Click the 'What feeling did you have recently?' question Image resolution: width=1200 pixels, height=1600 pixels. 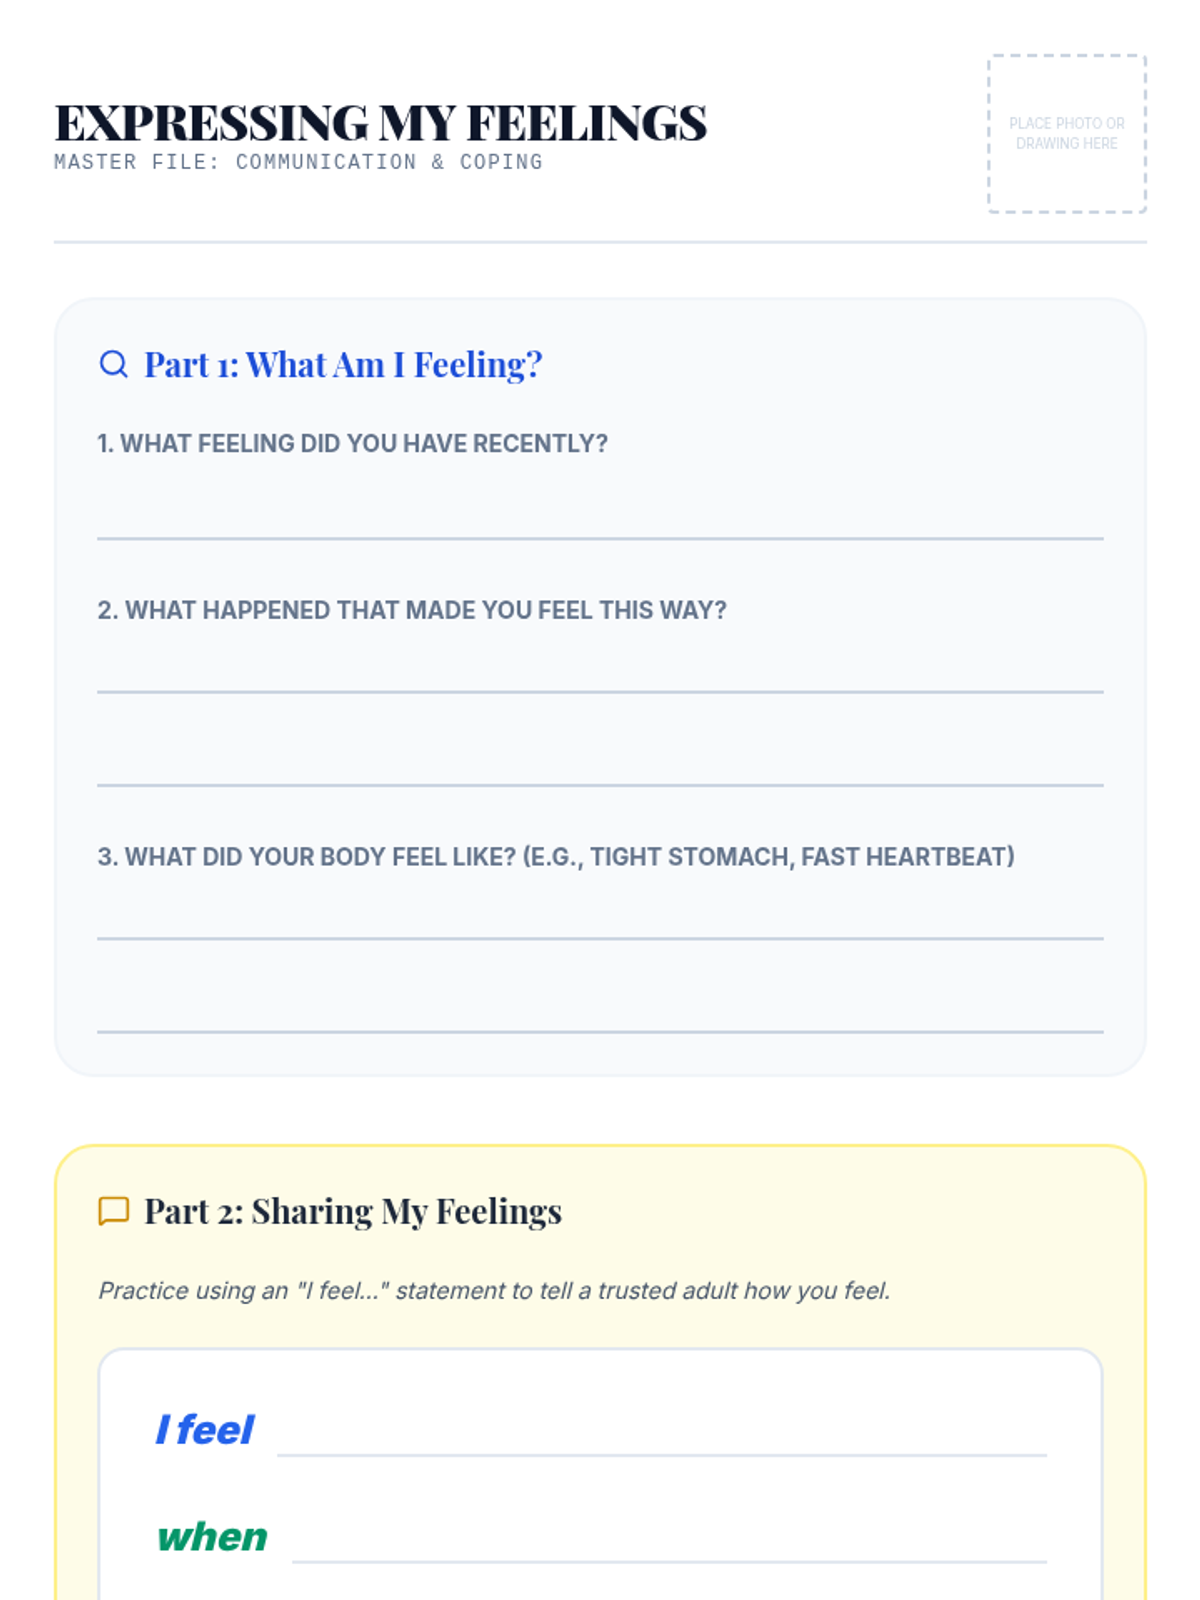pyautogui.click(x=352, y=443)
